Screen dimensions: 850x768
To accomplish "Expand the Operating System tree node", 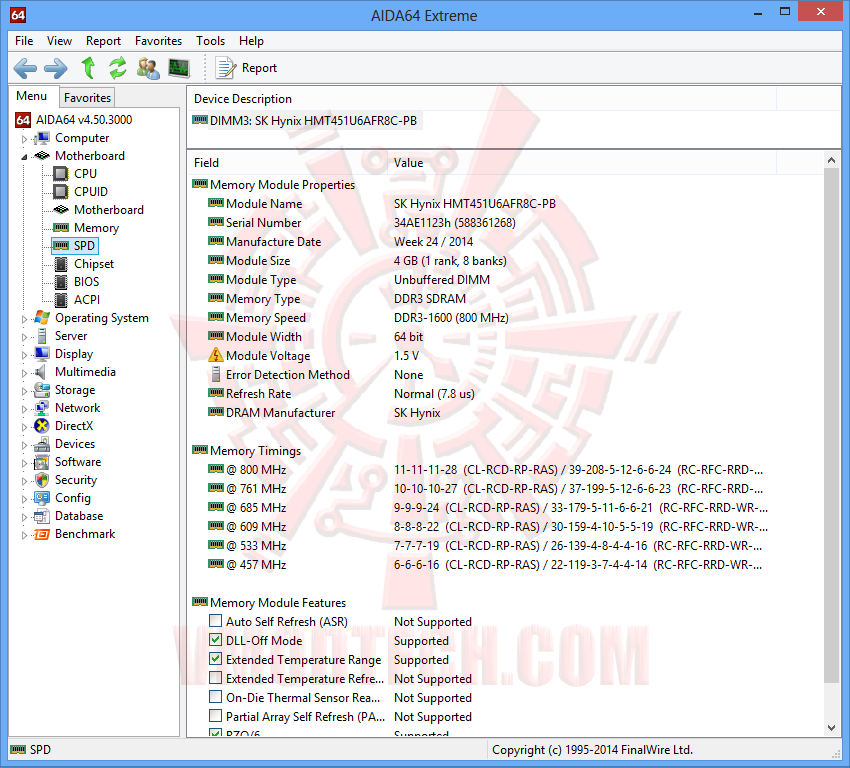I will [x=24, y=319].
